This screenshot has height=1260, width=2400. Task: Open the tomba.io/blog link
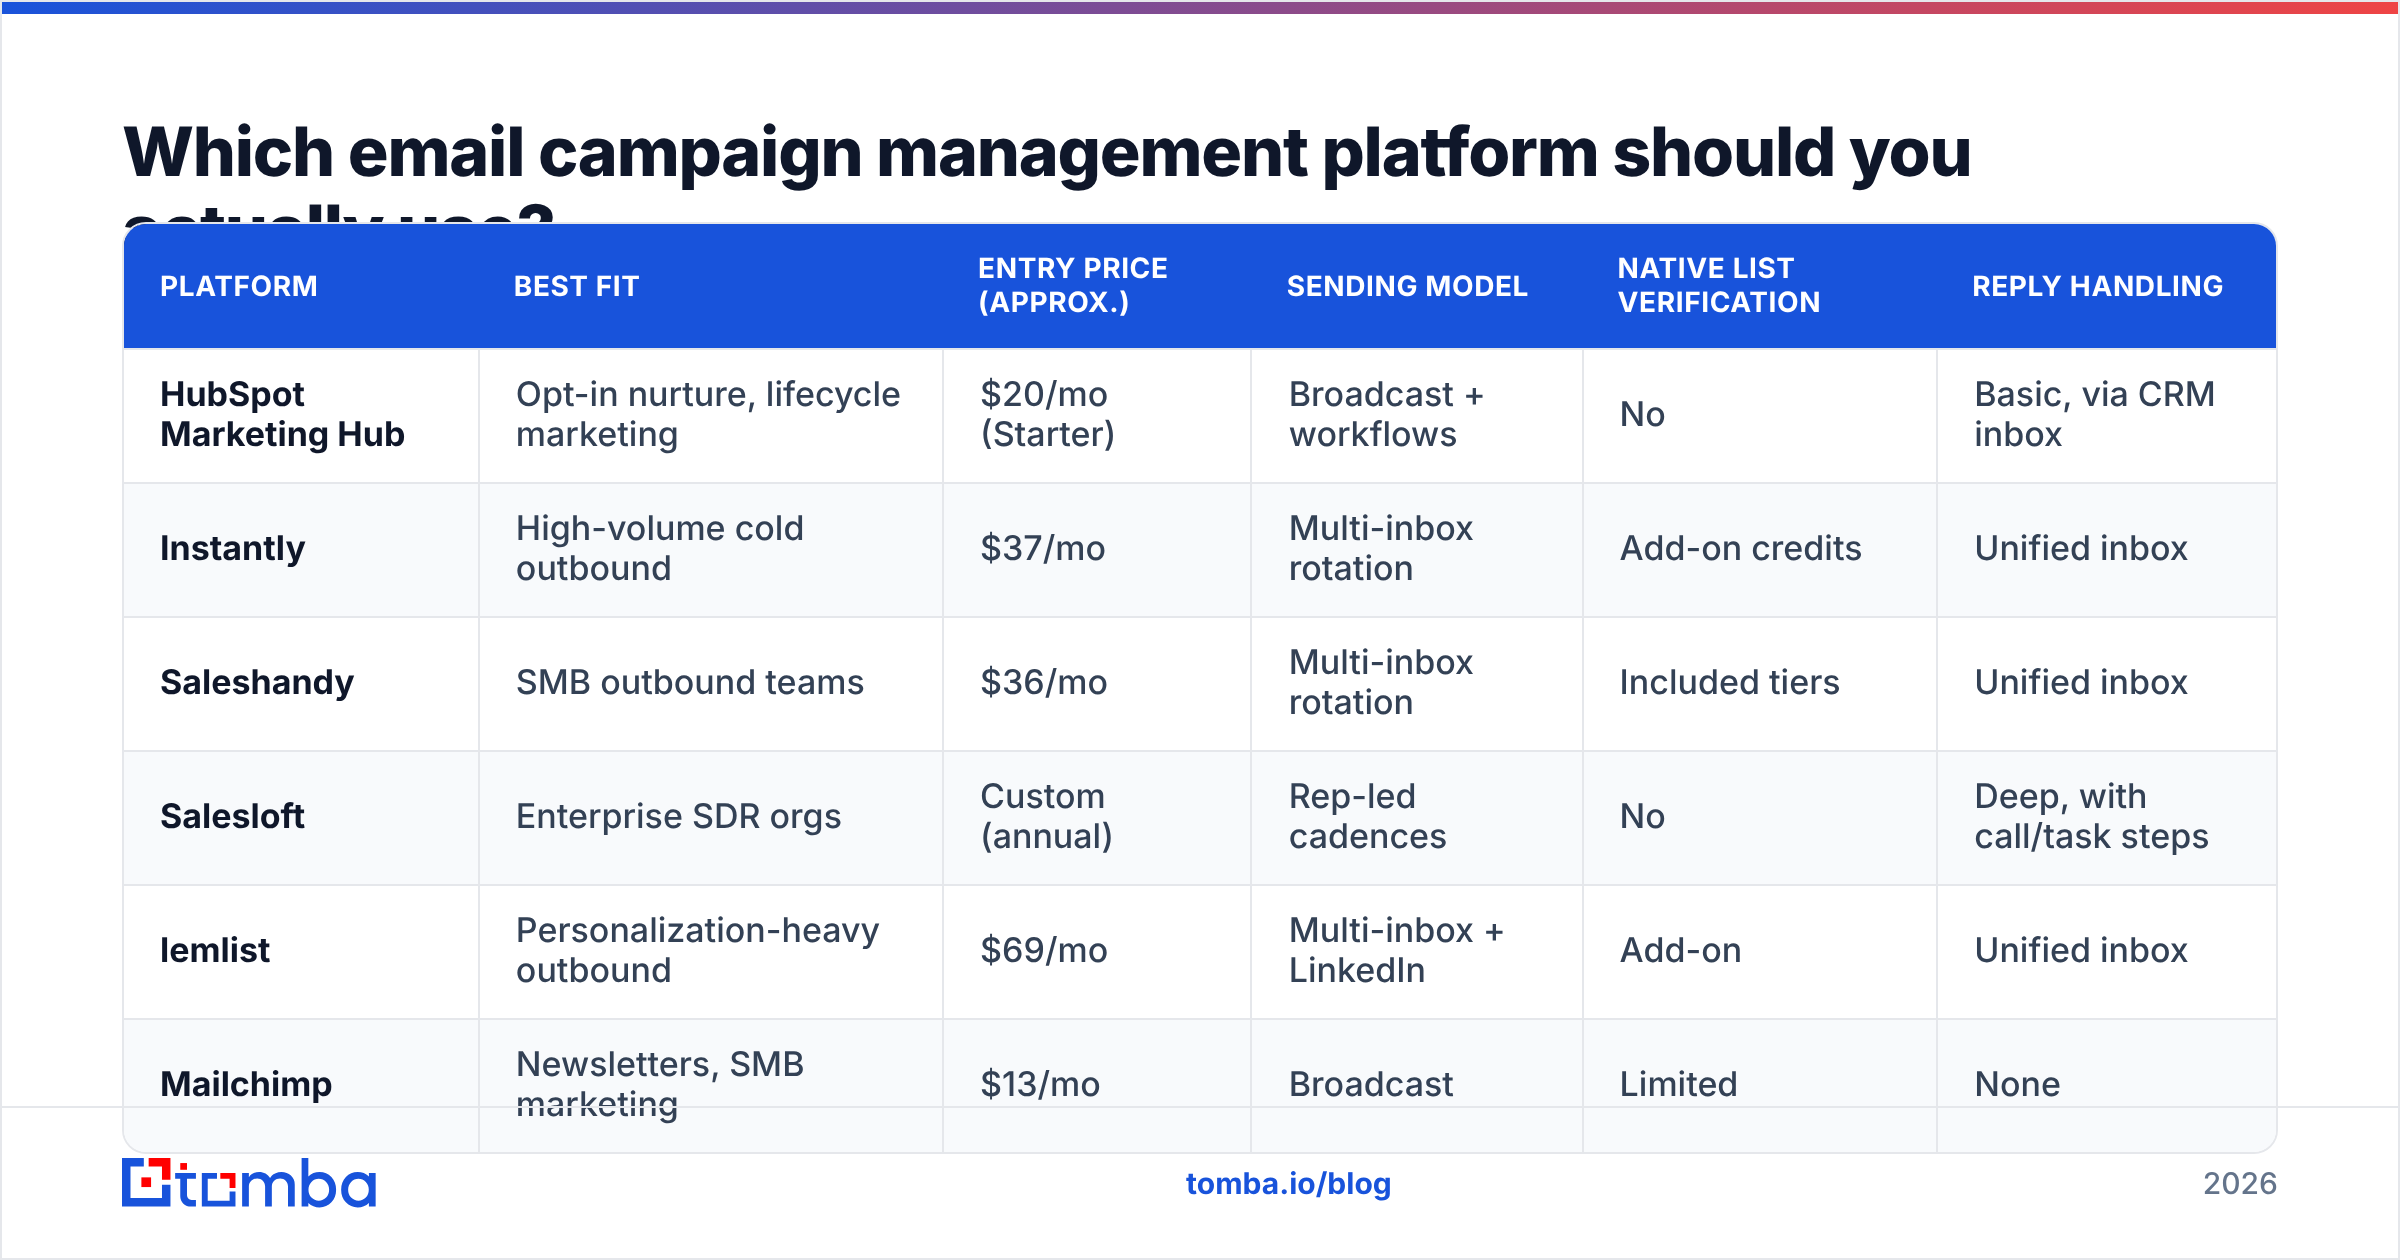pos(1288,1184)
